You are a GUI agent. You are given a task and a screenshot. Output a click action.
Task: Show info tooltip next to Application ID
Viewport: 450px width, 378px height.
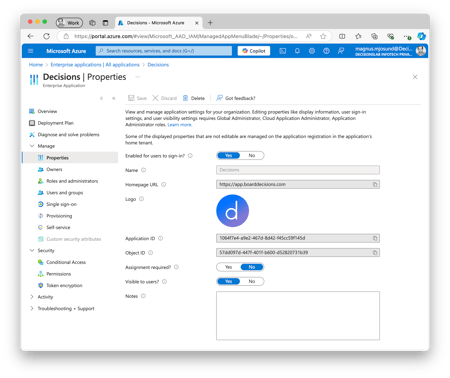(x=160, y=238)
